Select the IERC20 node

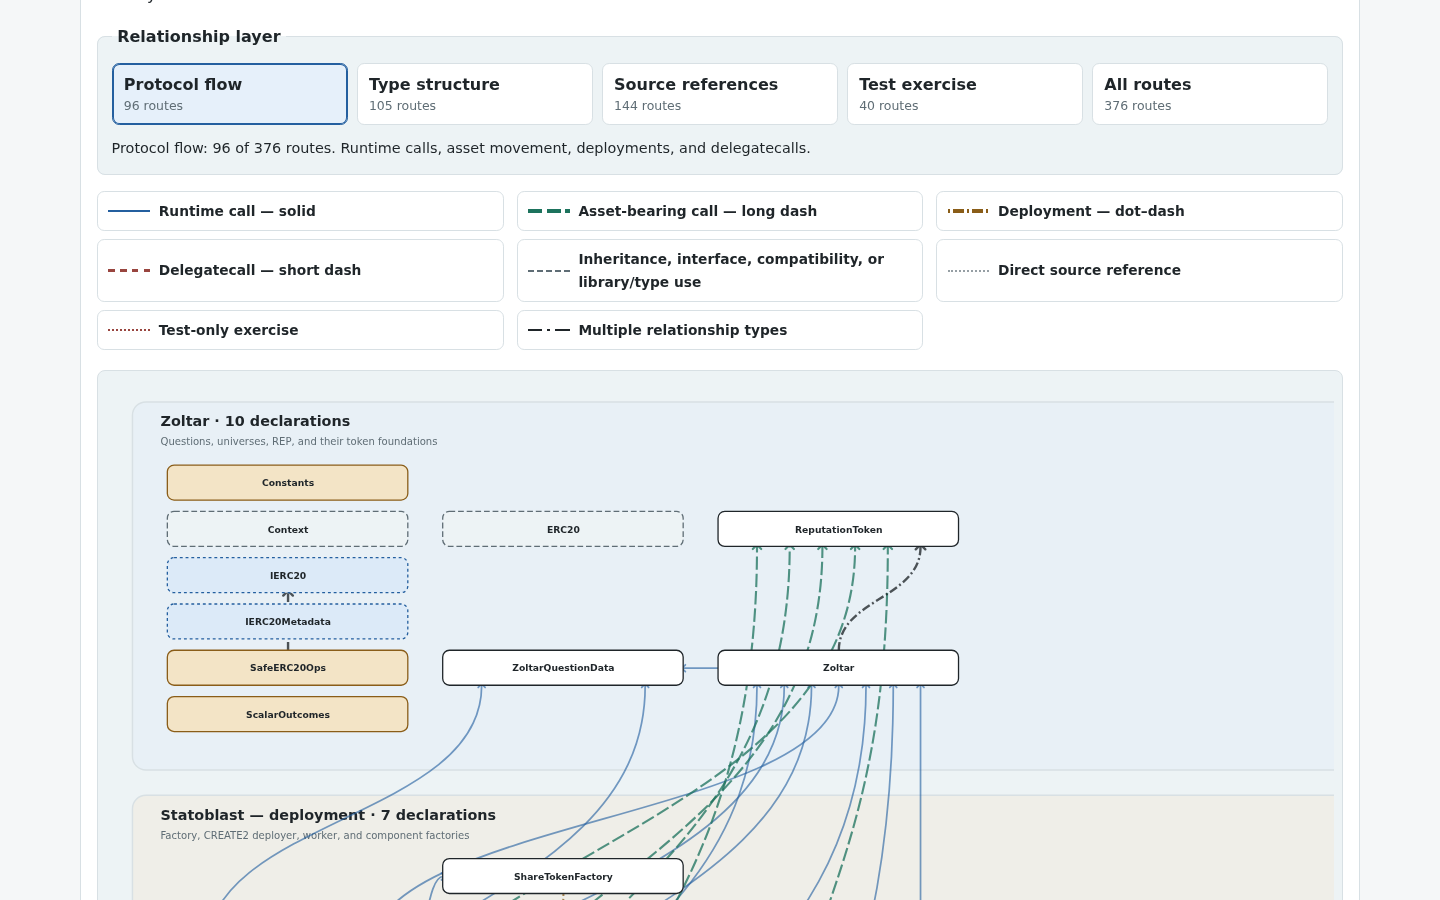[x=288, y=575]
